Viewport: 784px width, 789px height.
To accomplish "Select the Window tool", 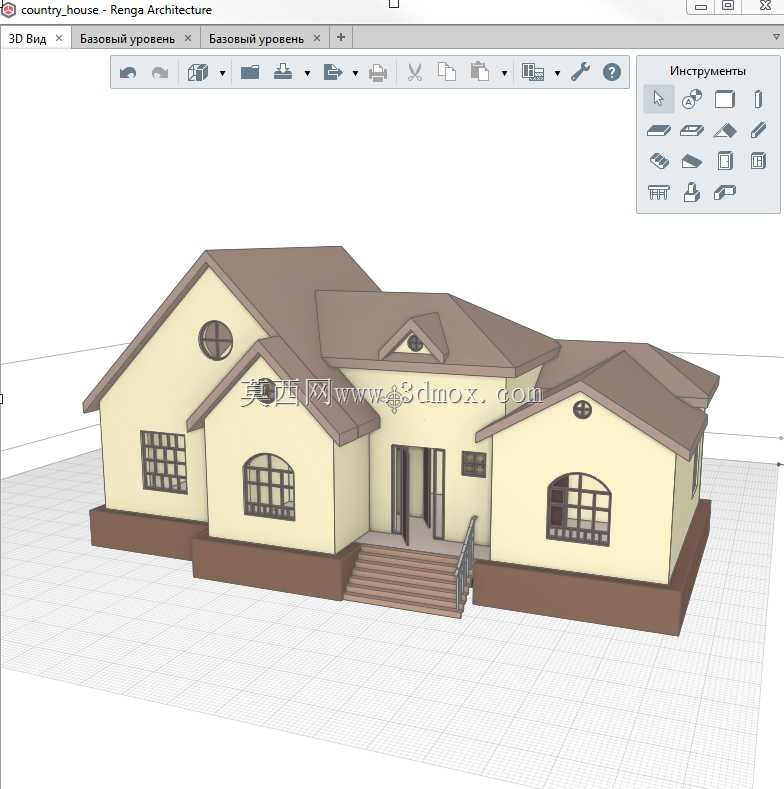I will (x=758, y=161).
